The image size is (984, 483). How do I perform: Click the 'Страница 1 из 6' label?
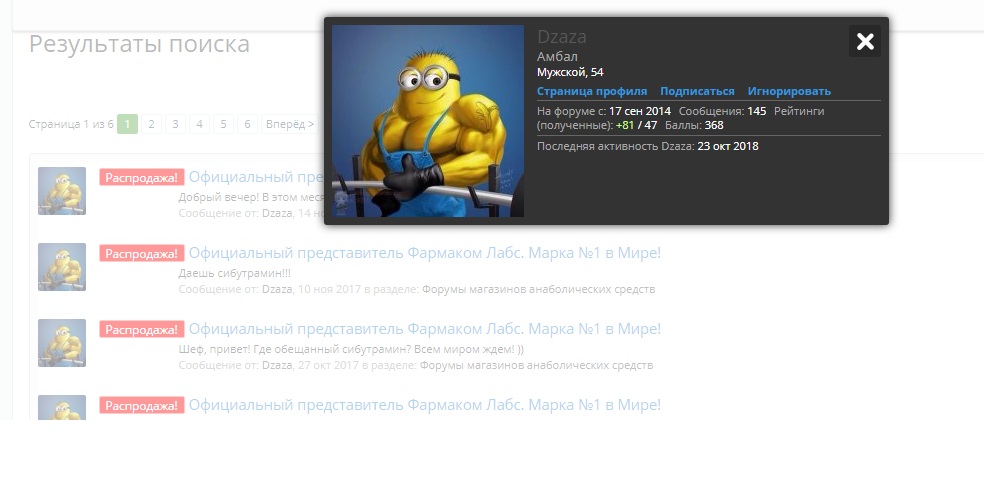pos(71,124)
